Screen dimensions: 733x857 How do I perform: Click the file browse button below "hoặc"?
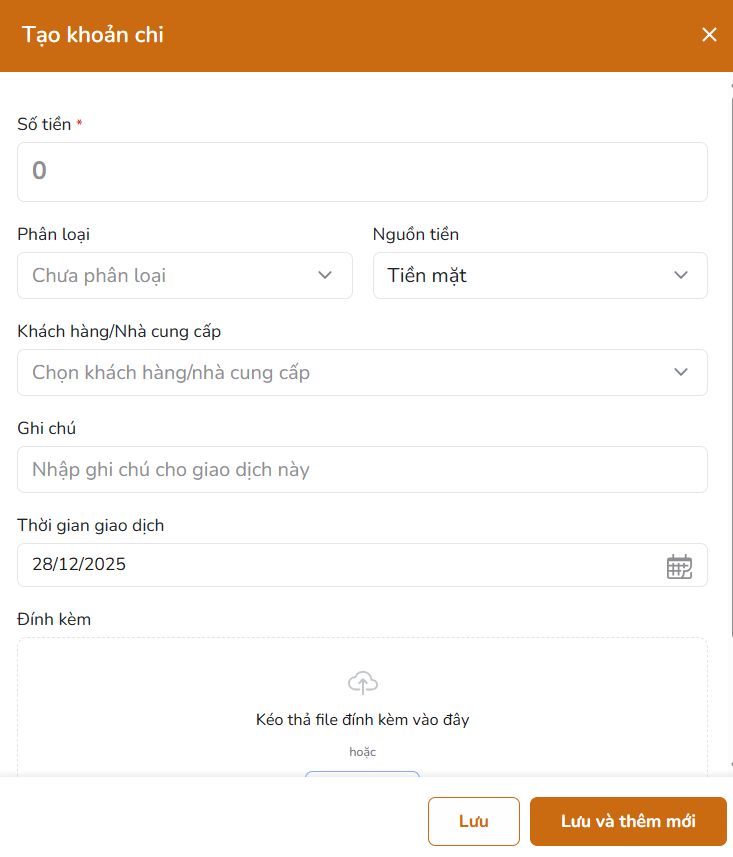(x=362, y=782)
